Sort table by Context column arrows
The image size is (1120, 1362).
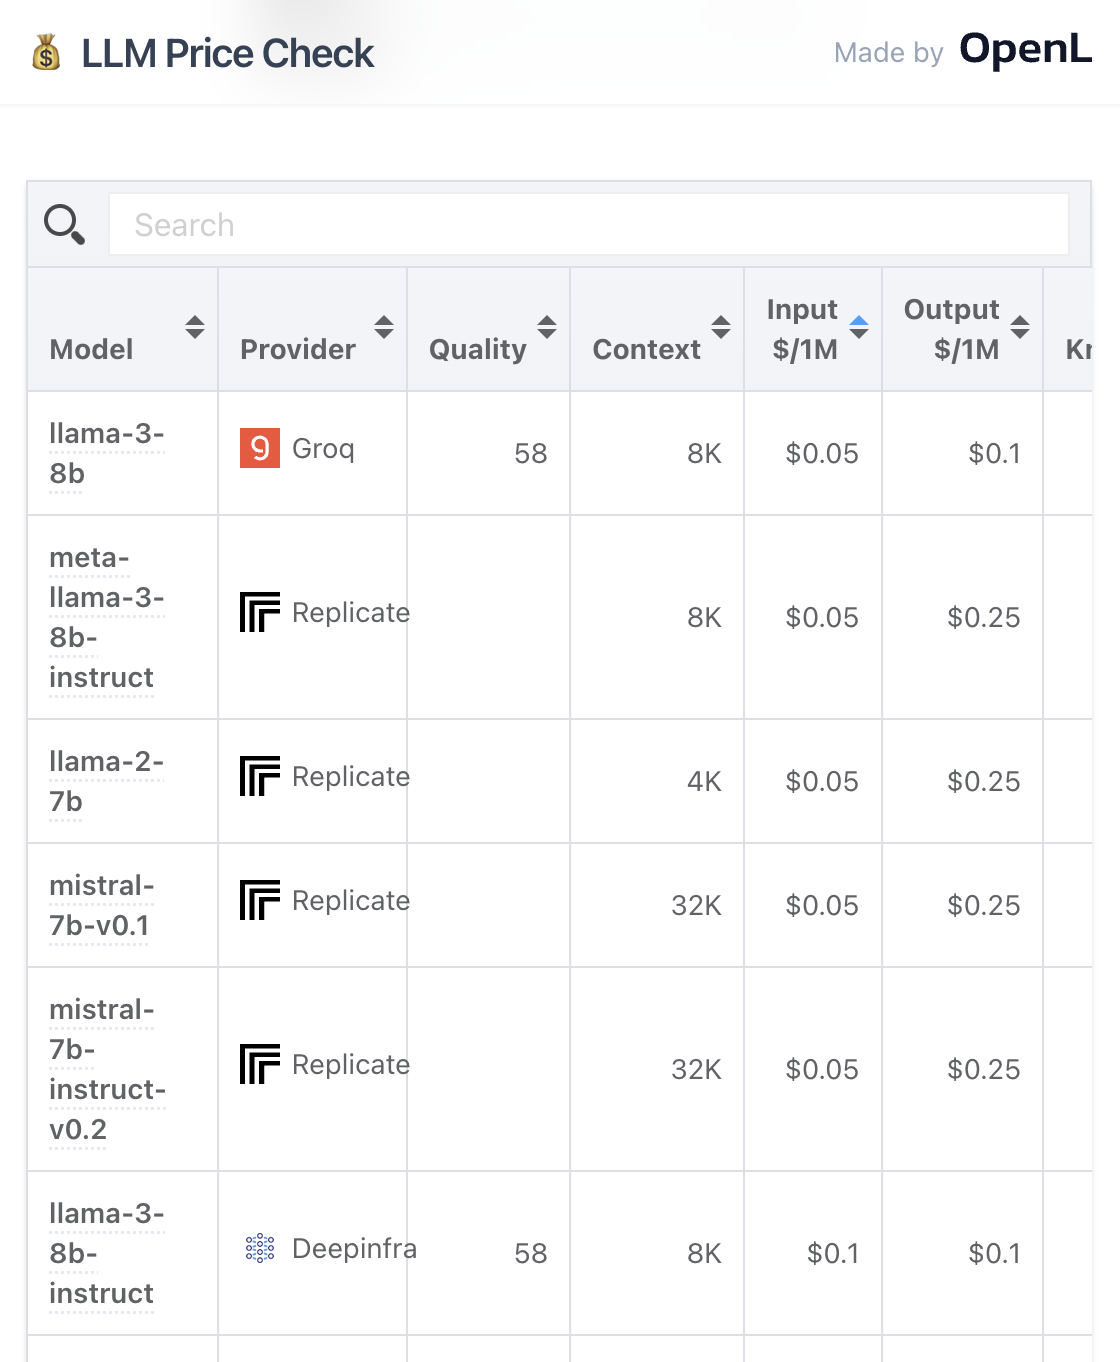click(x=721, y=327)
